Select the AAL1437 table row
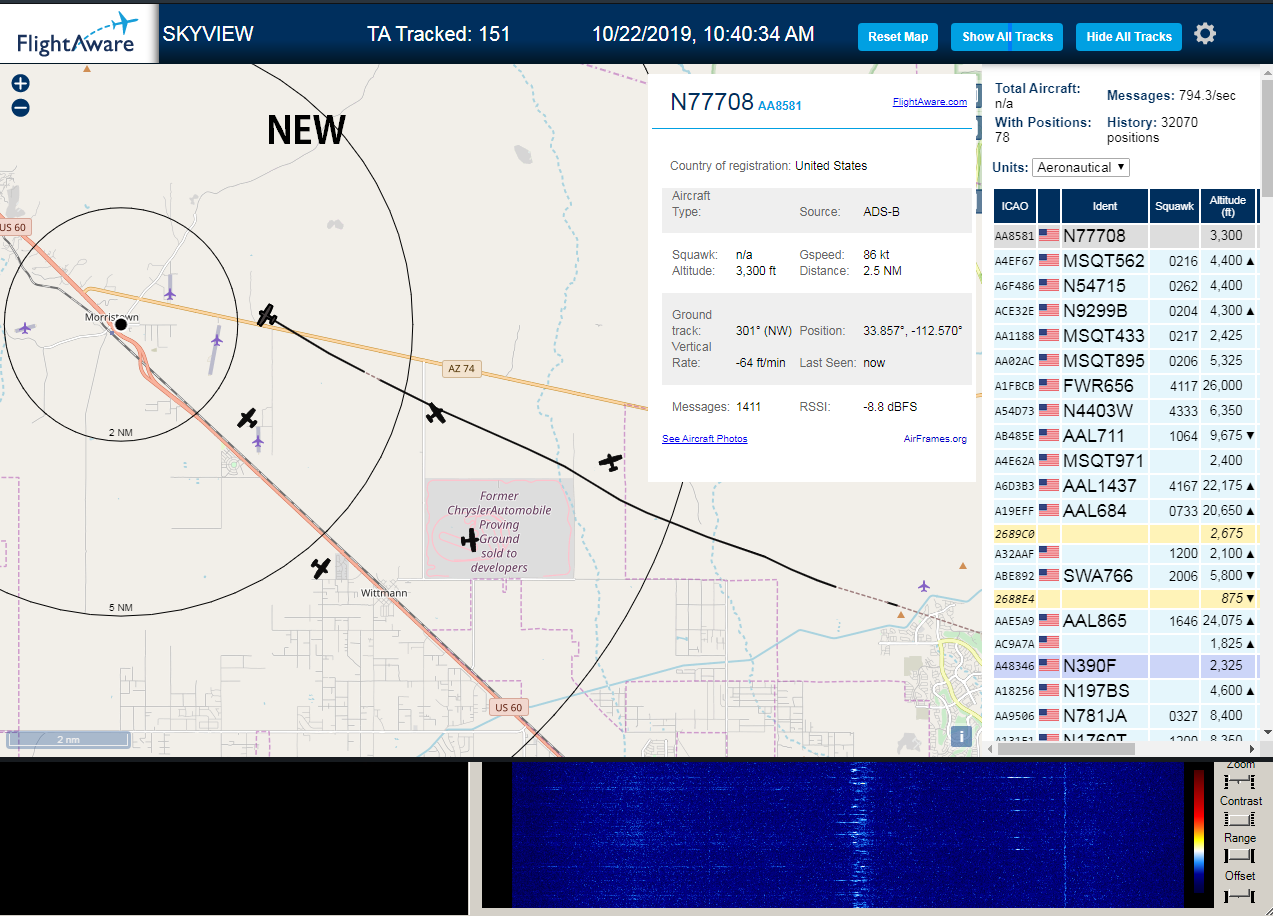This screenshot has height=917, width=1273. click(x=1125, y=486)
